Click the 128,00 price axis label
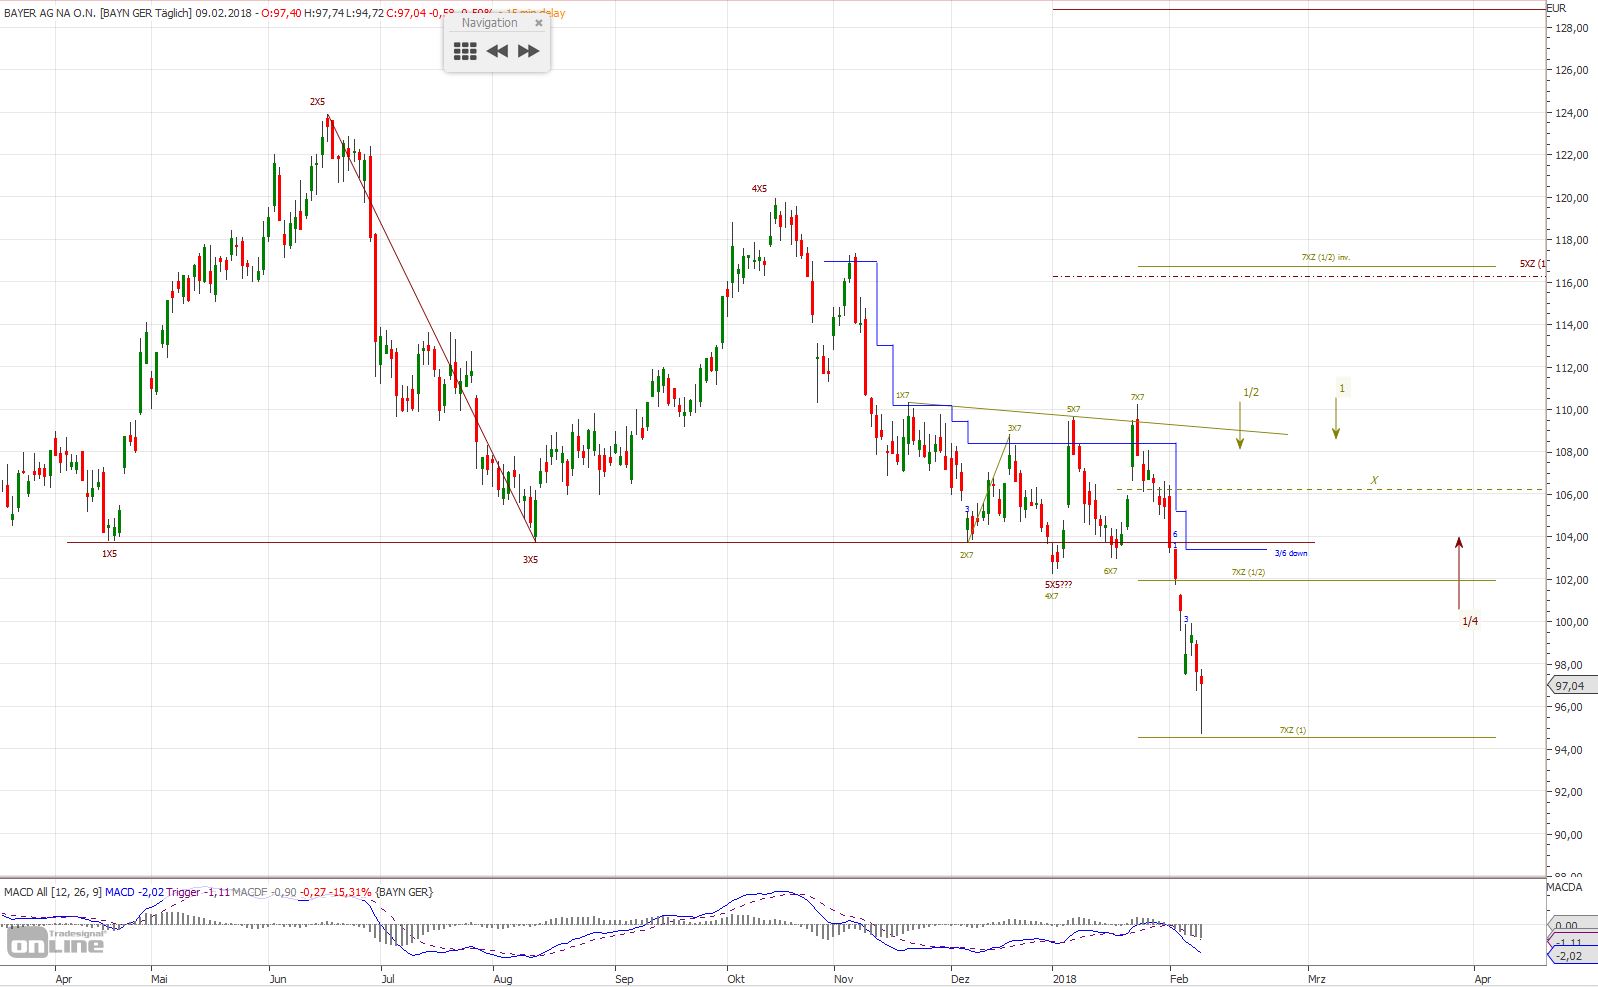Image resolution: width=1598 pixels, height=987 pixels. click(x=1572, y=28)
